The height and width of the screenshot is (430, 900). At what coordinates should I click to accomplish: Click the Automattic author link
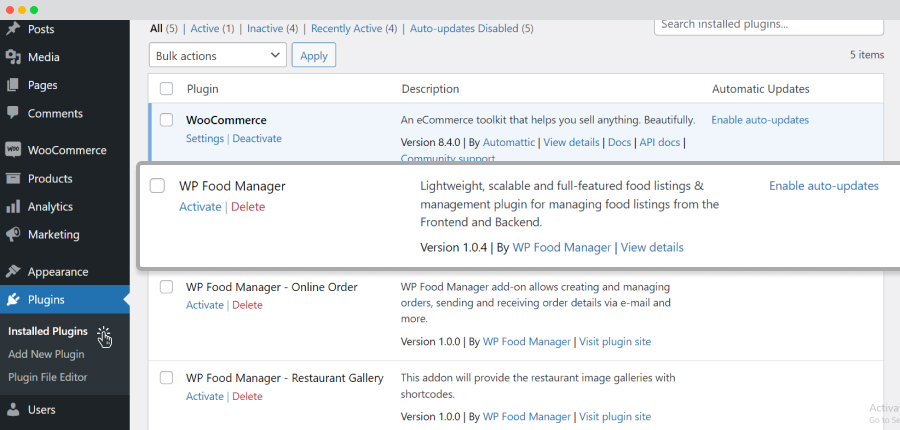[509, 142]
